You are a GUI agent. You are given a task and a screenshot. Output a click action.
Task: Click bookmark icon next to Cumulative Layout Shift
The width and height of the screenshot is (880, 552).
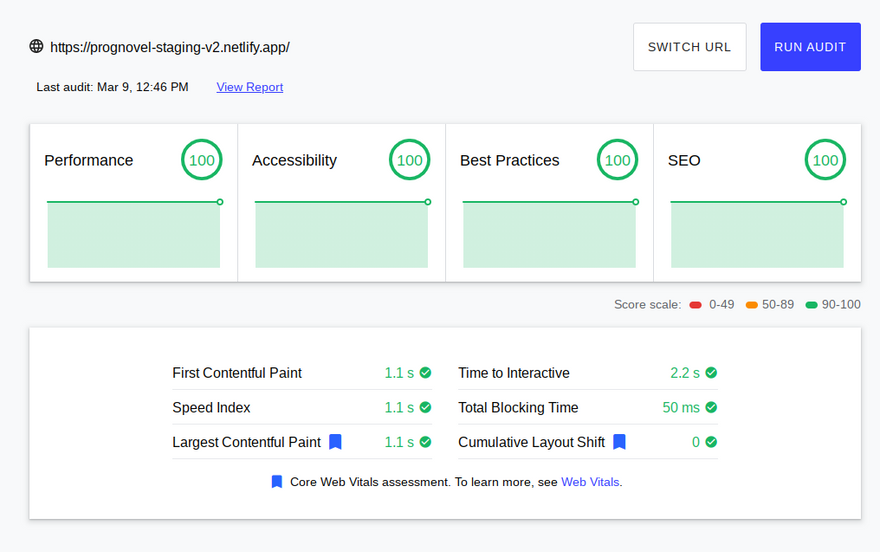coord(619,442)
